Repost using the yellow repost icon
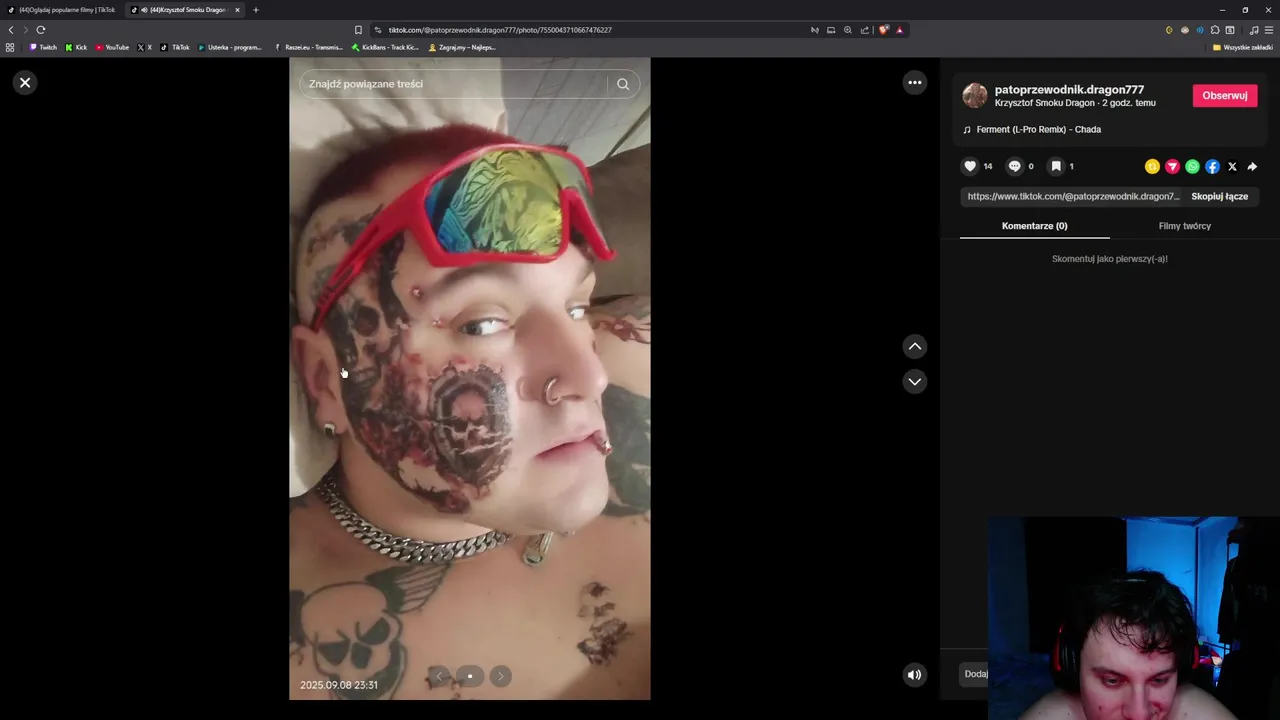Image resolution: width=1280 pixels, height=720 pixels. tap(1152, 167)
